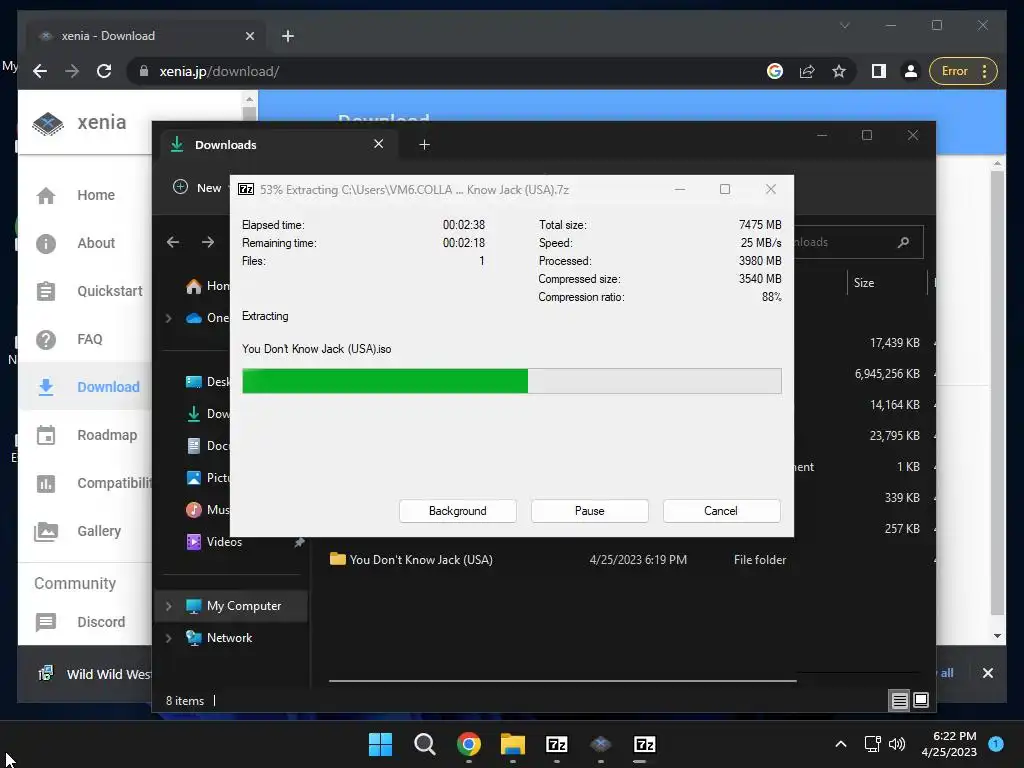The width and height of the screenshot is (1024, 768).
Task: Click New button in Explorer toolbar
Action: pyautogui.click(x=198, y=188)
